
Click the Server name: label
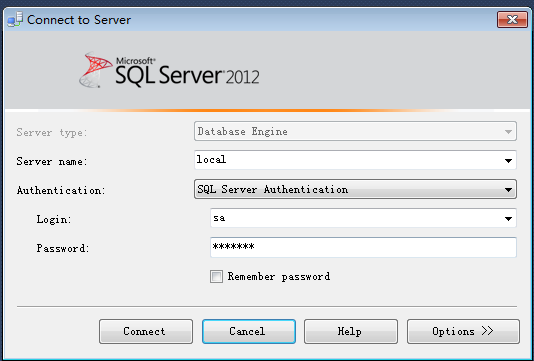(52, 161)
